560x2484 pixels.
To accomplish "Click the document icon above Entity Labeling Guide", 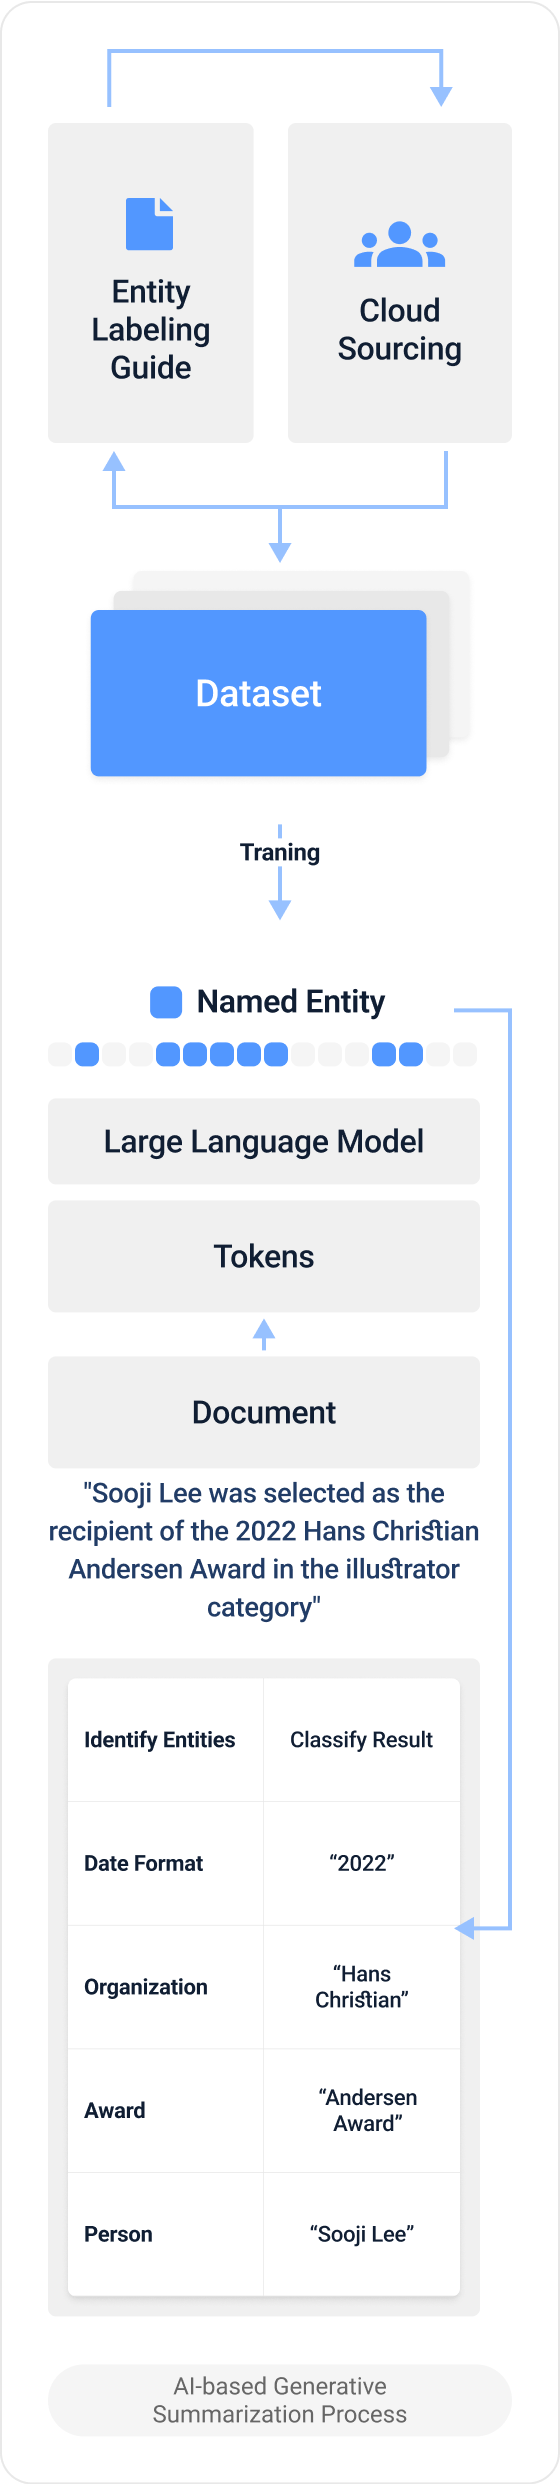I will (x=150, y=224).
